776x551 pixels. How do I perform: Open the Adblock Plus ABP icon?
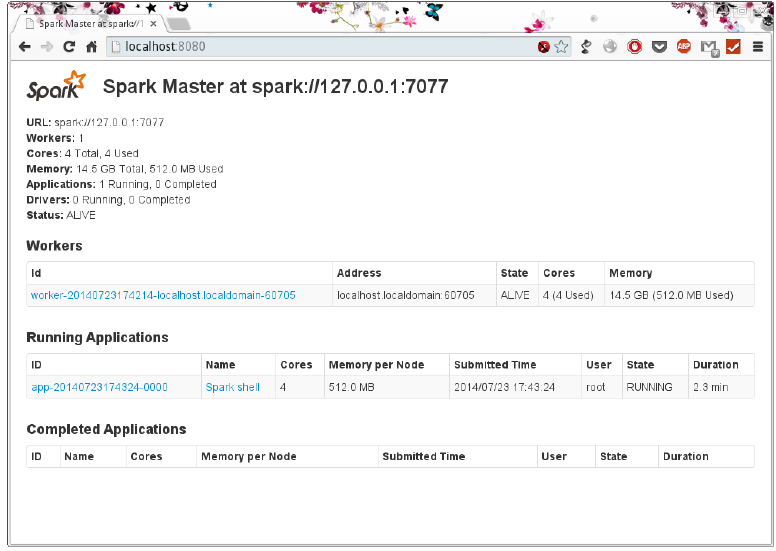pyautogui.click(x=683, y=47)
